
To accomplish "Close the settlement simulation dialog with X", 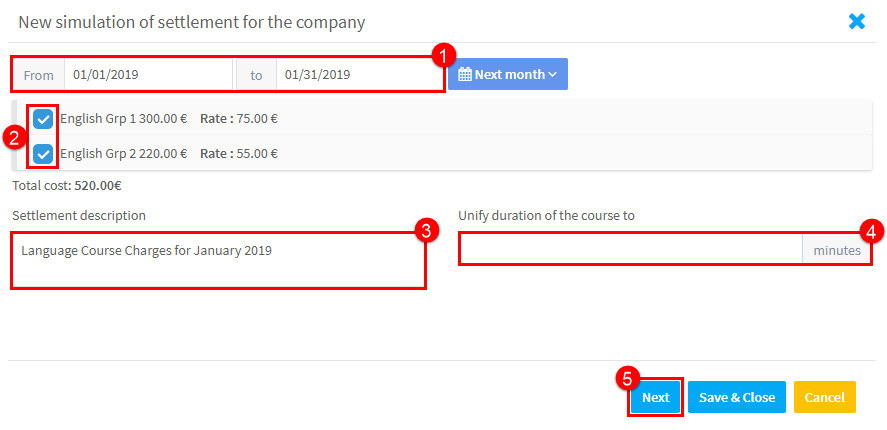I will [857, 22].
